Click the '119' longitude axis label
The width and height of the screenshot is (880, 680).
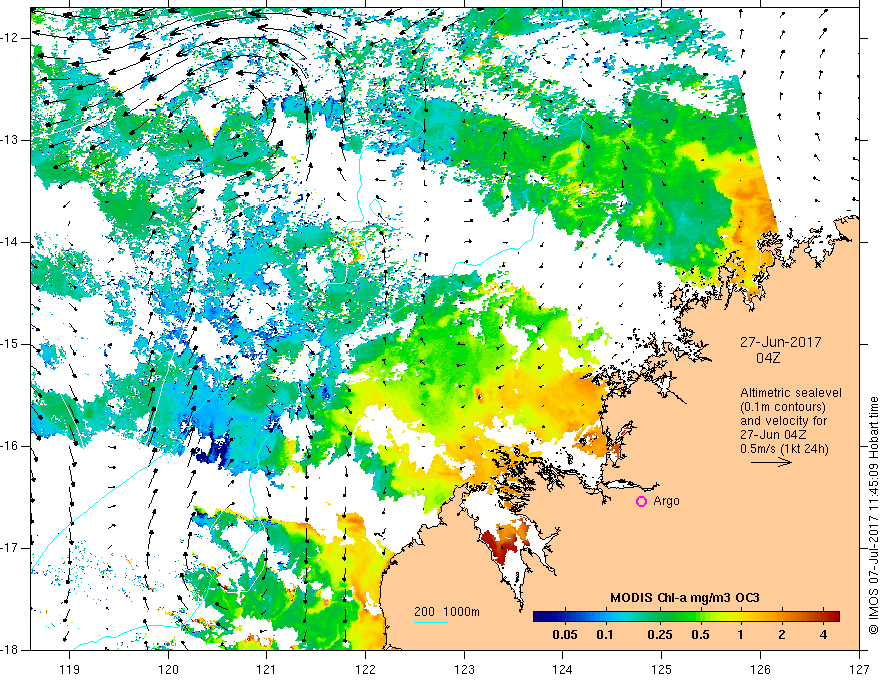pos(70,669)
